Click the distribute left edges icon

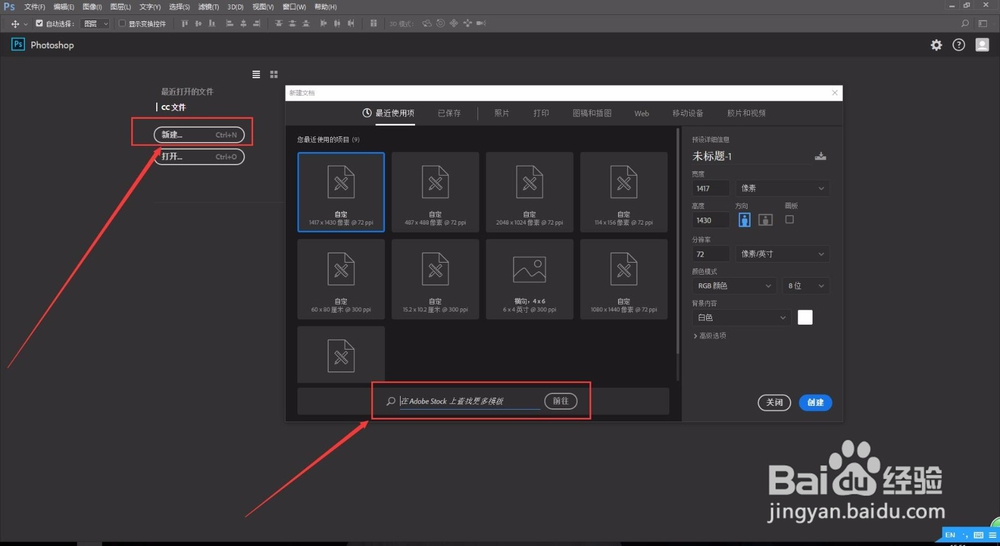[x=323, y=24]
